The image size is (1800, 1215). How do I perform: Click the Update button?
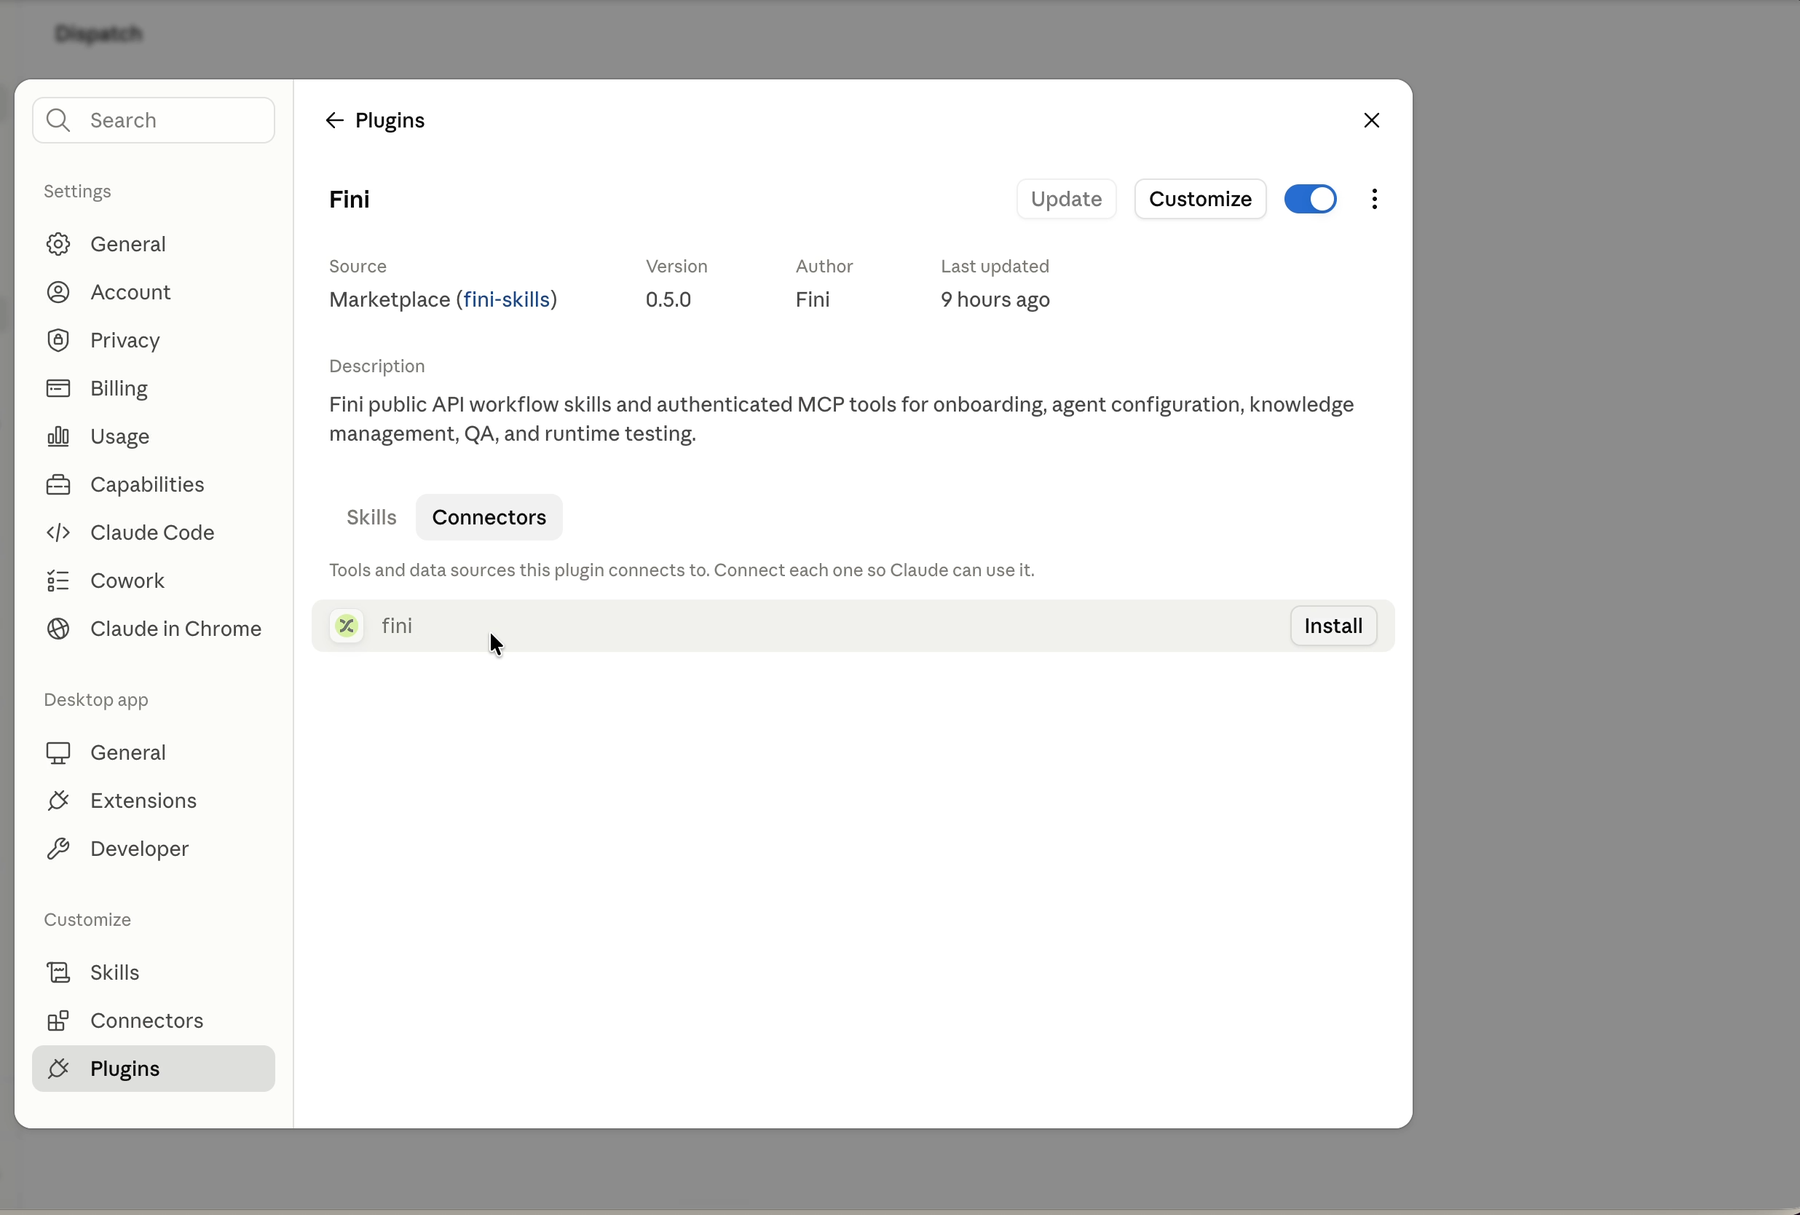[1066, 199]
